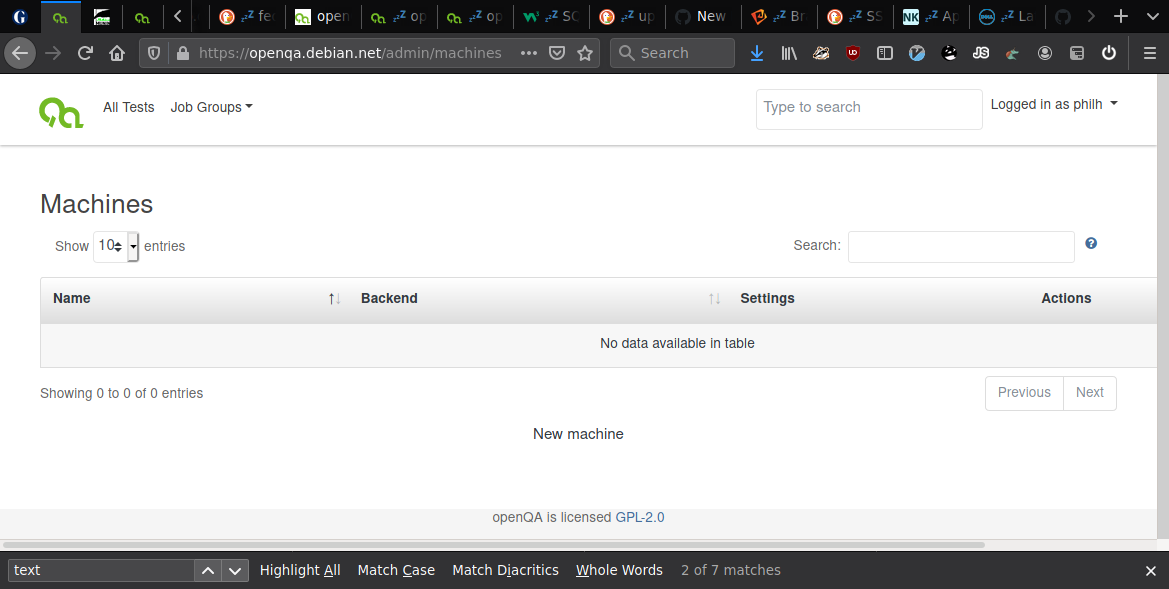
Task: Click the power/session icon in the toolbar
Action: (1109, 53)
